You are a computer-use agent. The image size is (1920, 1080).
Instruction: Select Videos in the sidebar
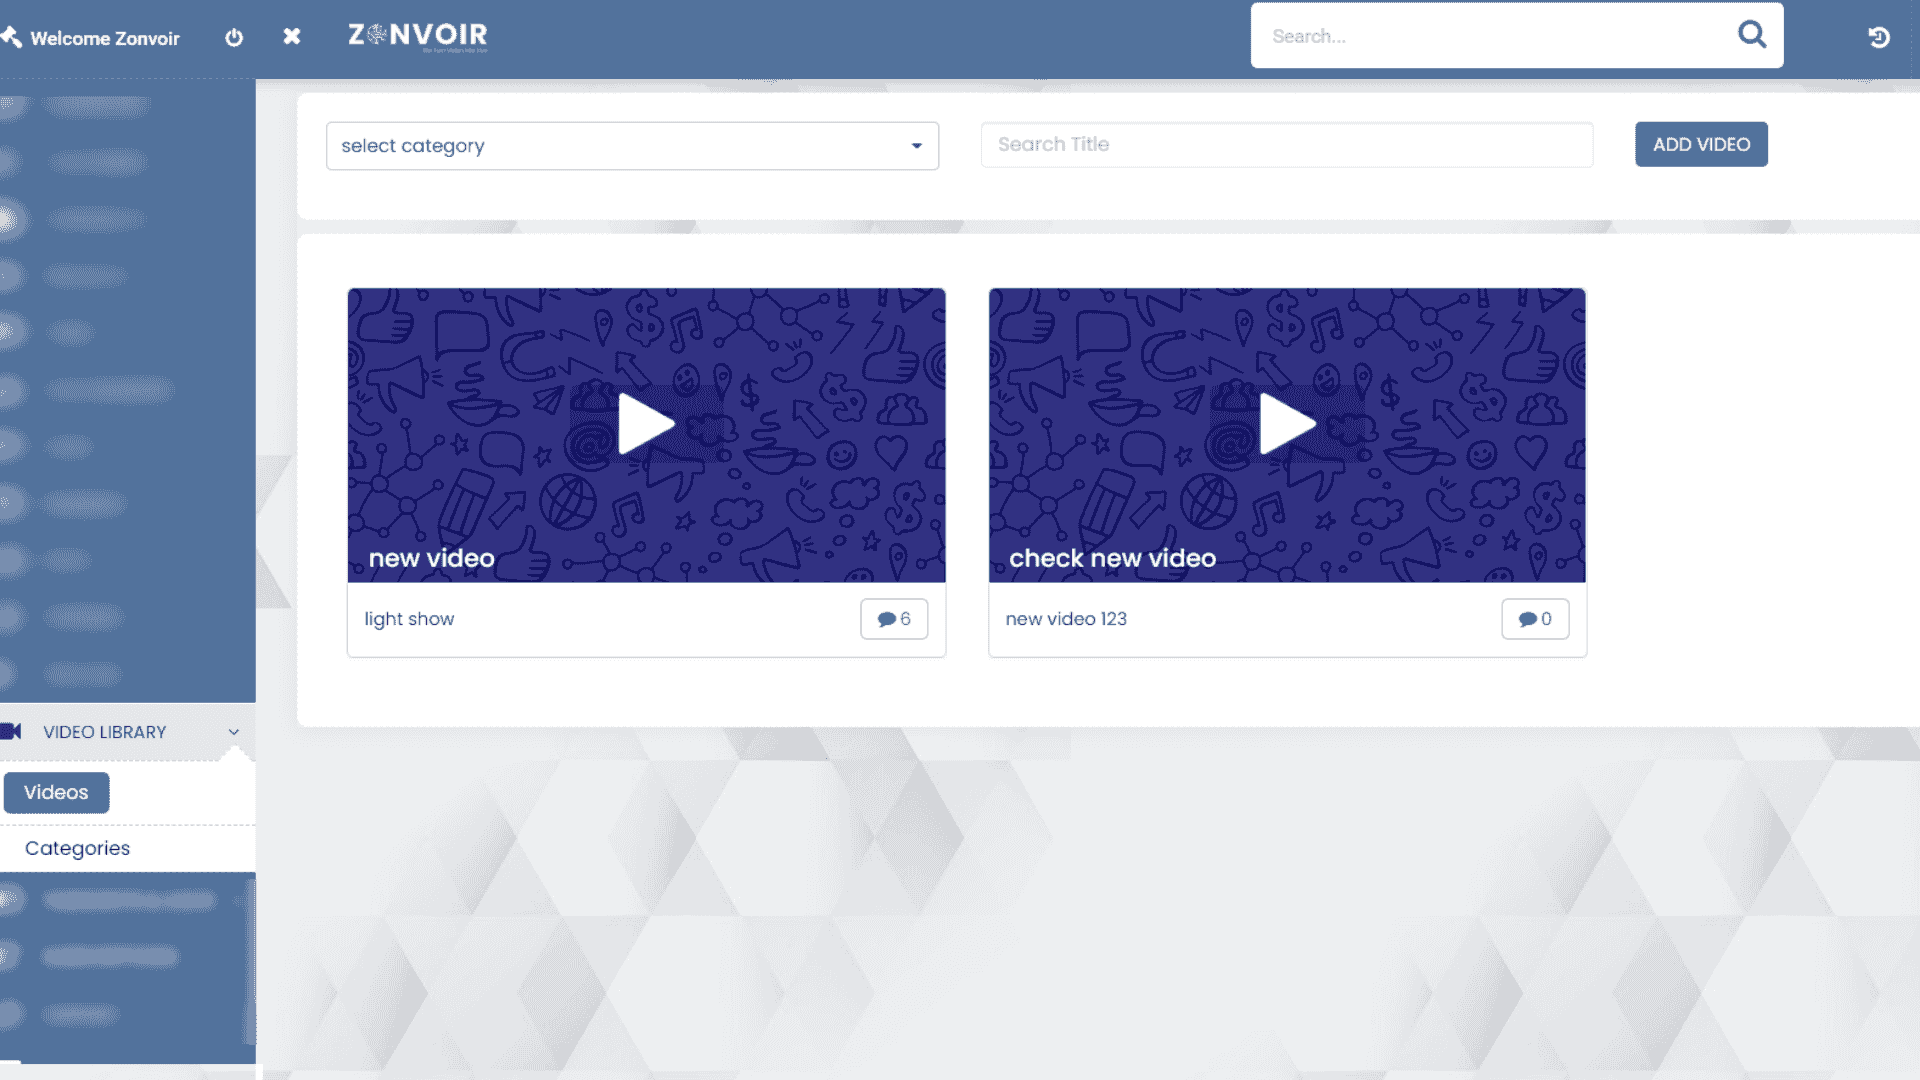point(56,792)
